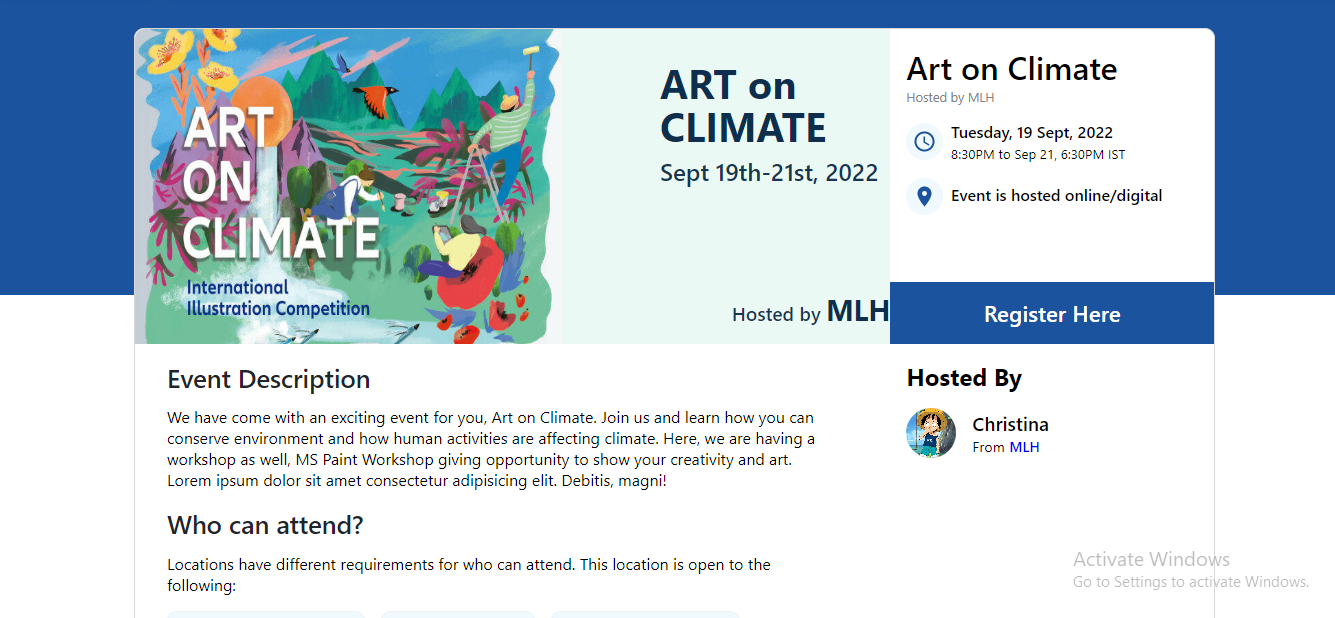Viewport: 1335px width, 618px height.
Task: Click the Register Here button
Action: click(x=1052, y=314)
